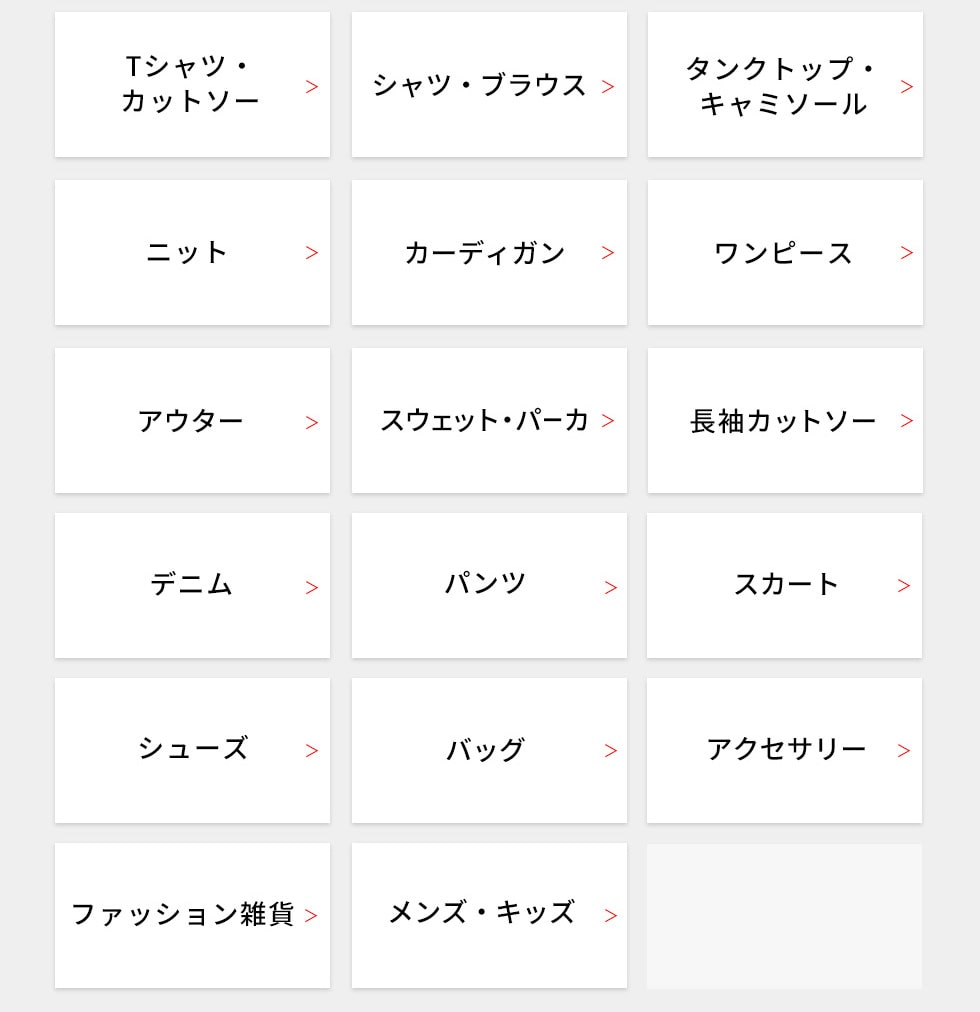
Task: Select the 長袖カットソー category
Action: pos(784,421)
